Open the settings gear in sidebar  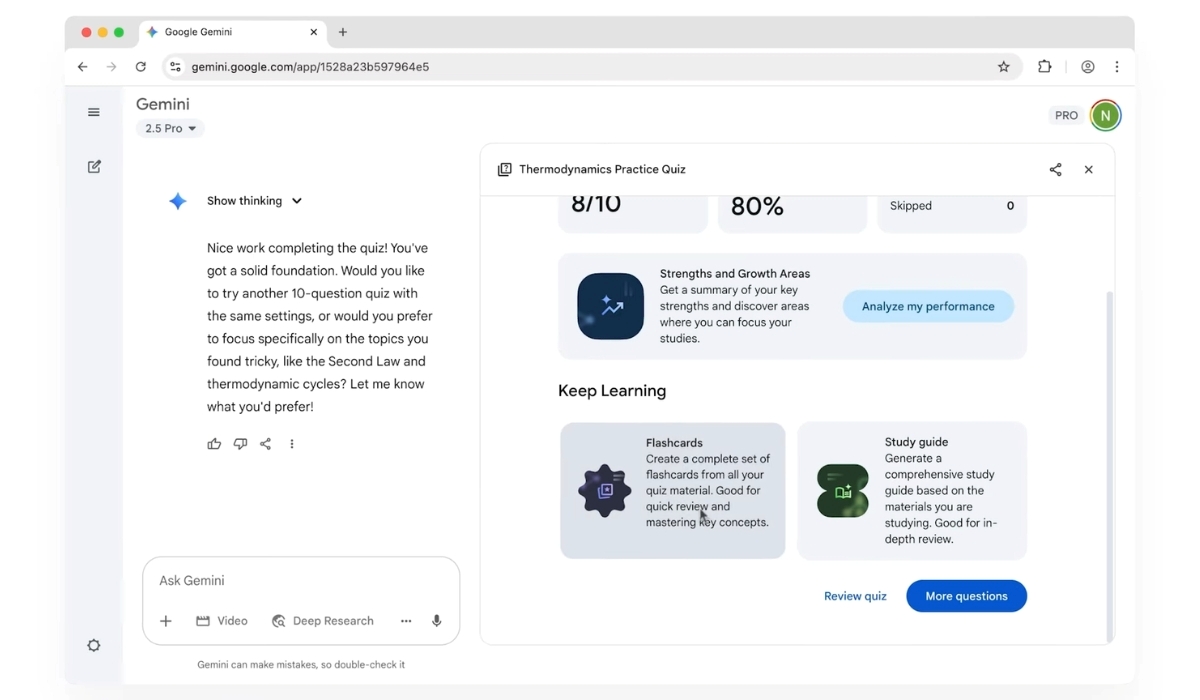pyautogui.click(x=94, y=646)
